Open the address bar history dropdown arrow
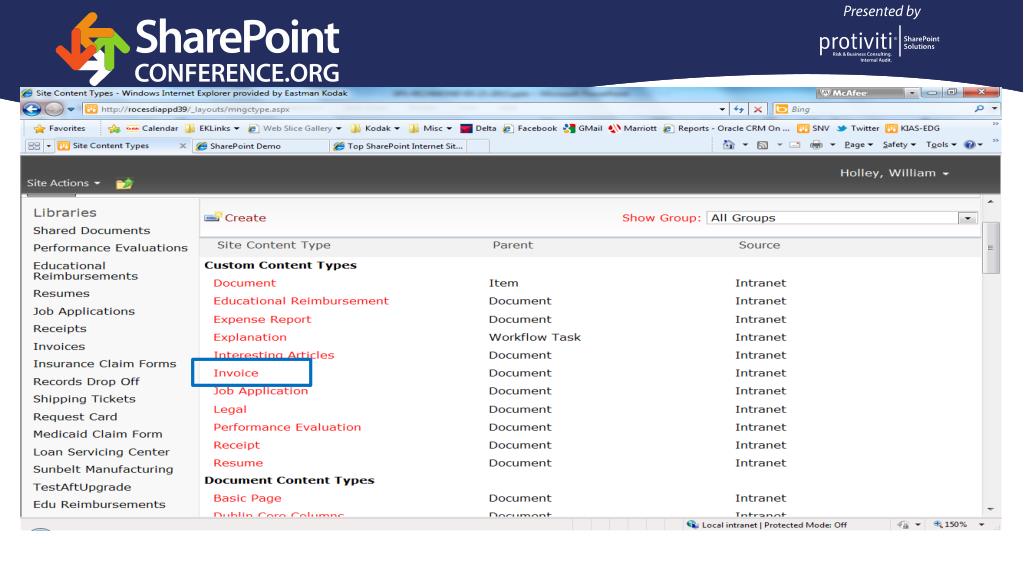Image resolution: width=1024 pixels, height=576 pixels. [x=722, y=109]
